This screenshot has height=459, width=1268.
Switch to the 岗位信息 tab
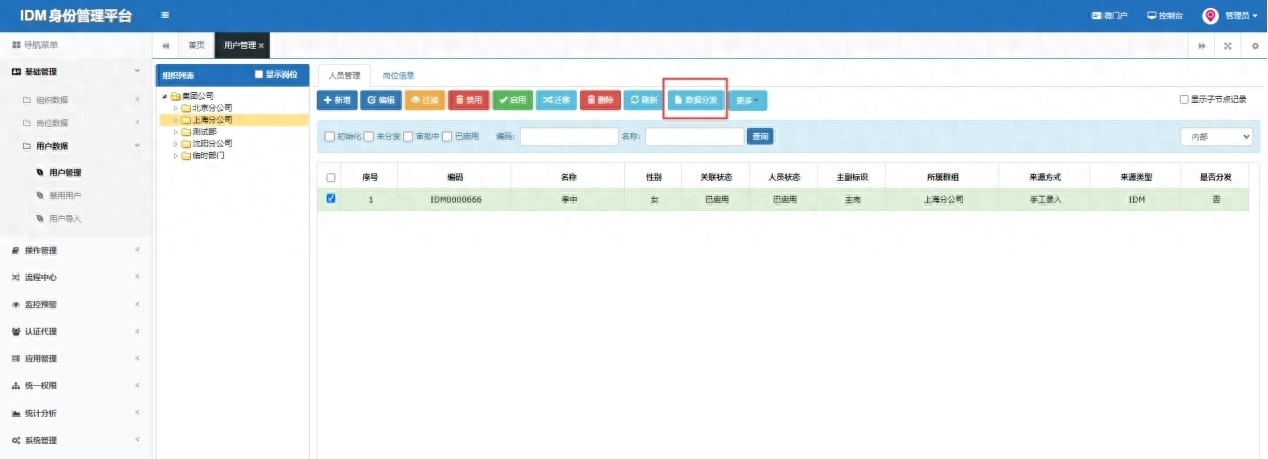click(x=398, y=75)
